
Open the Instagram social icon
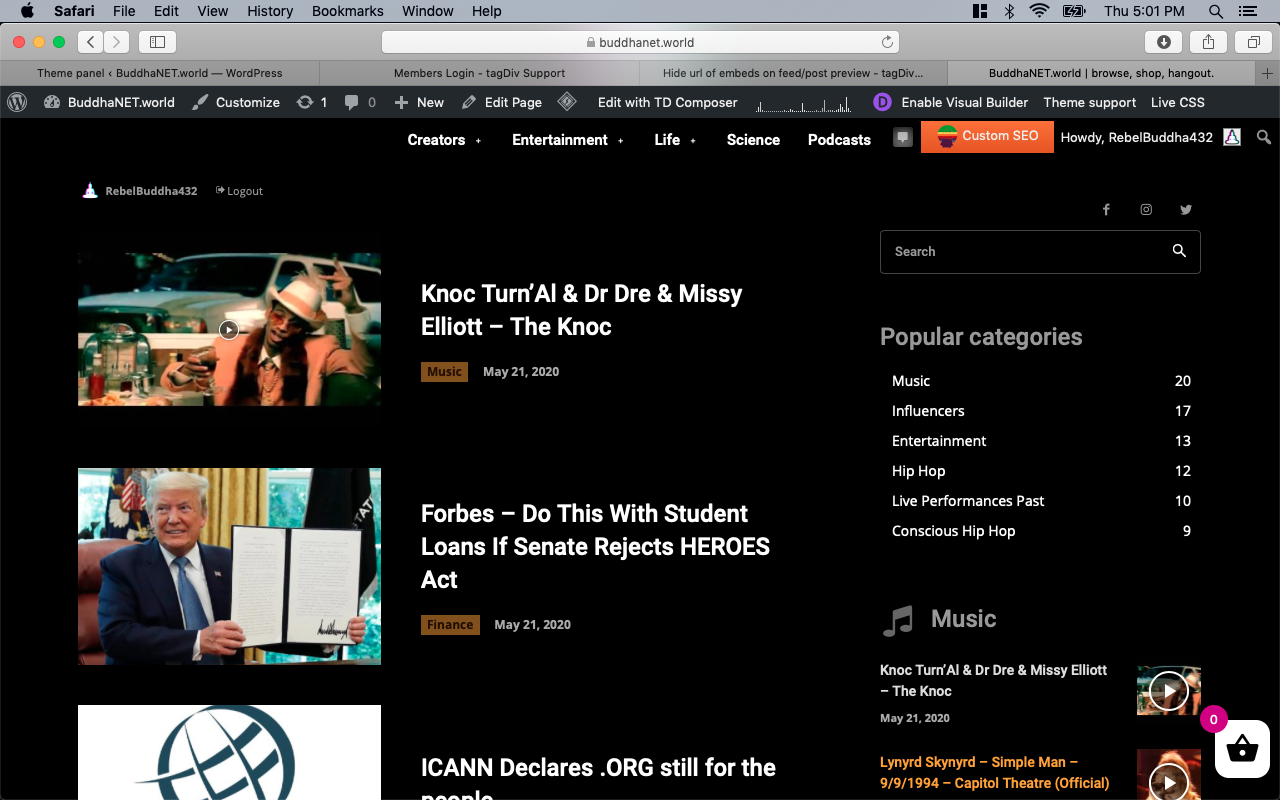(x=1146, y=209)
